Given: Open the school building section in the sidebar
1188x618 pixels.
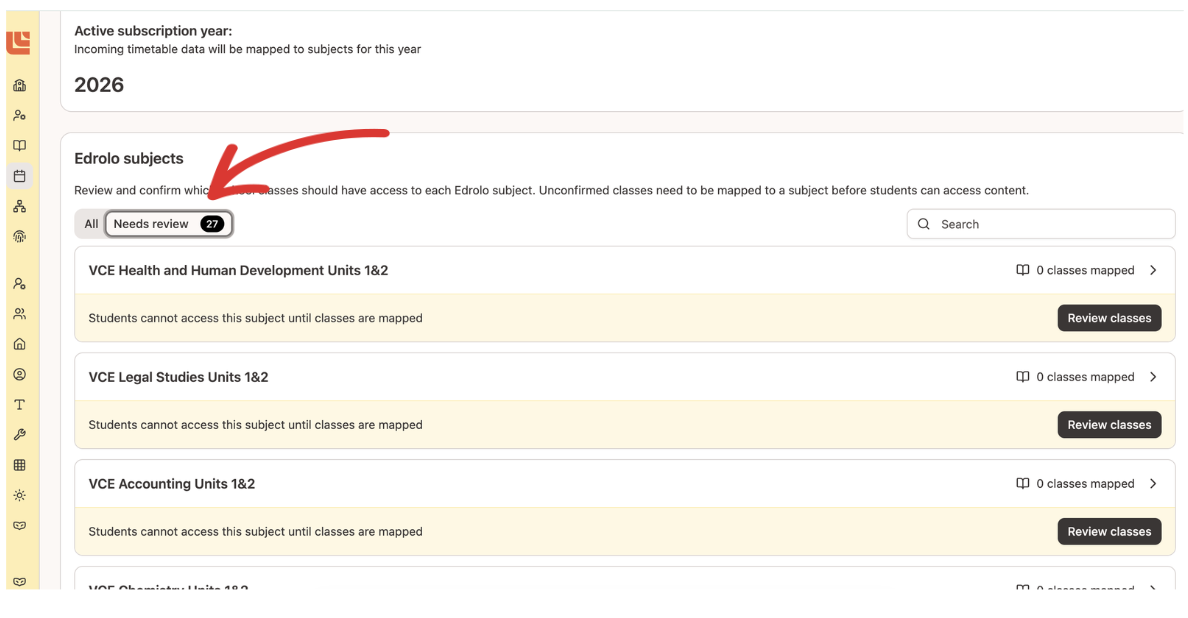Looking at the screenshot, I should [18, 85].
